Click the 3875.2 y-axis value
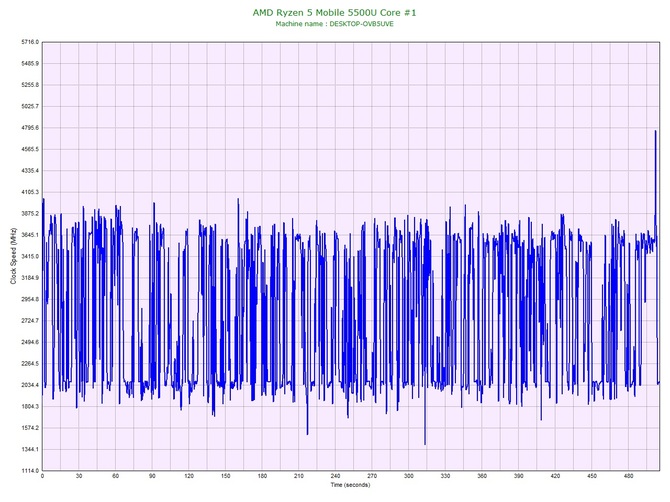Viewport: 670px width, 502px height. 30,213
